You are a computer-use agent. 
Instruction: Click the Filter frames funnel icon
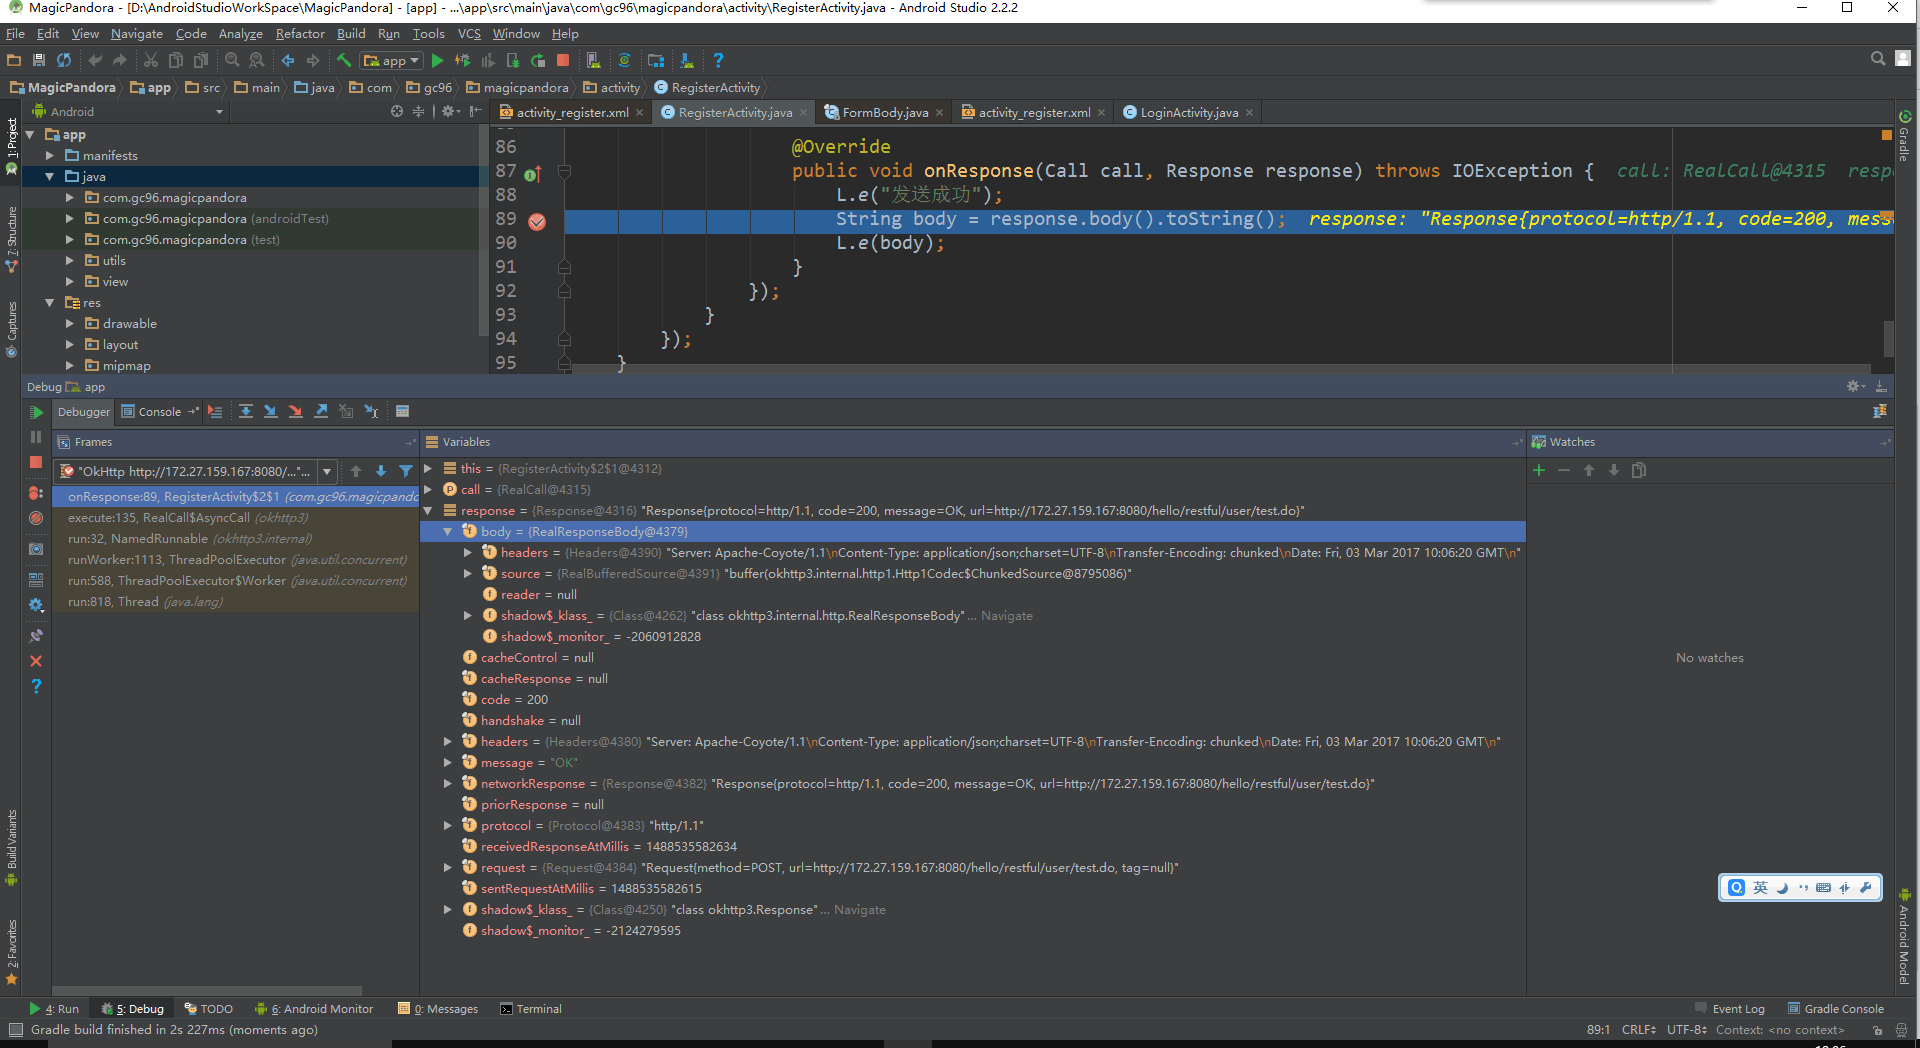405,471
